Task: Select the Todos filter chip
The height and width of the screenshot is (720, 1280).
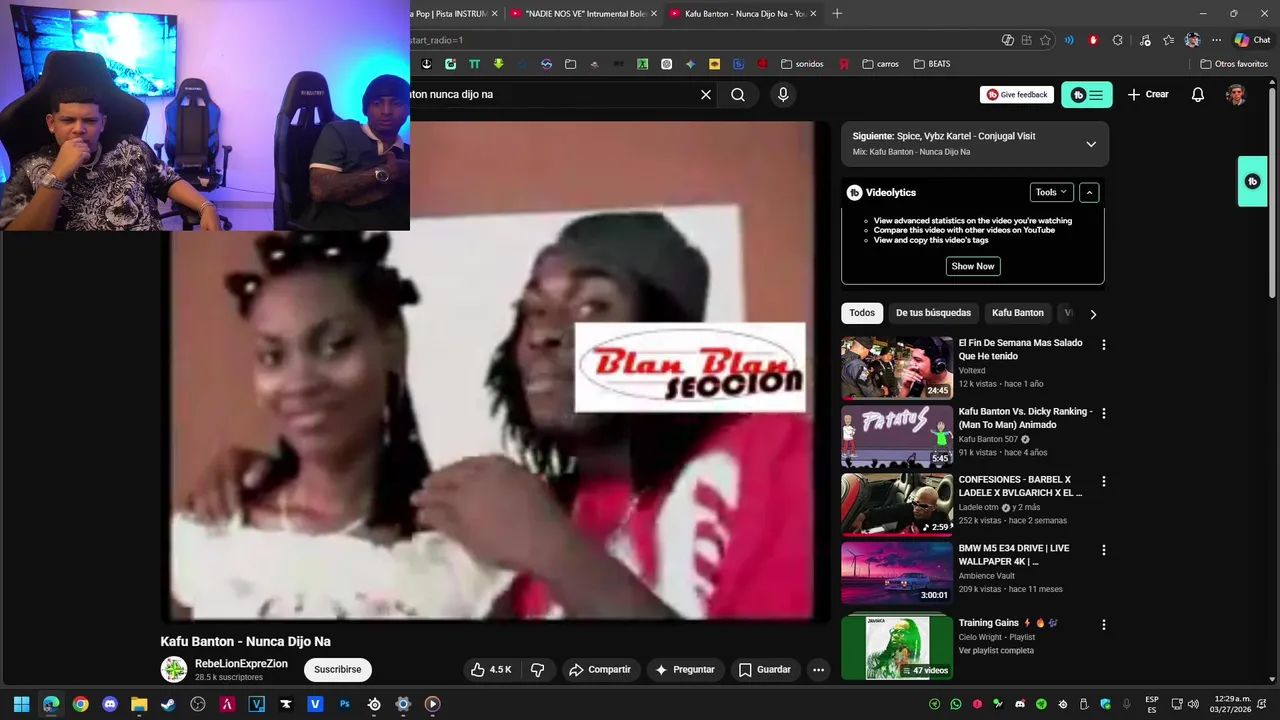Action: click(862, 313)
